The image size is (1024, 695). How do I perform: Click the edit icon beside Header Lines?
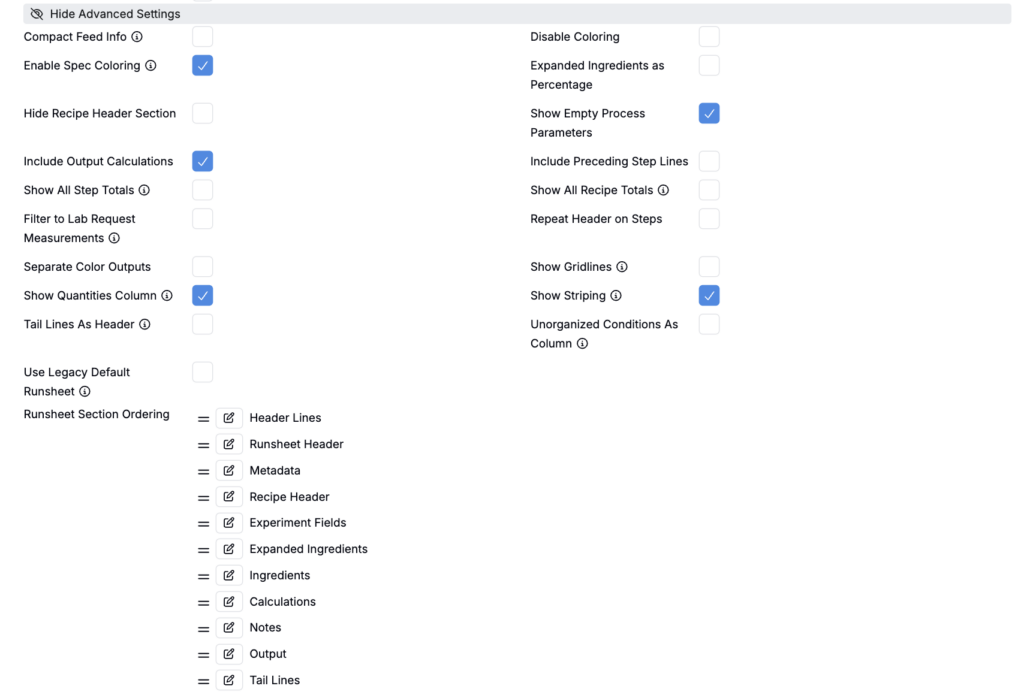(x=229, y=418)
